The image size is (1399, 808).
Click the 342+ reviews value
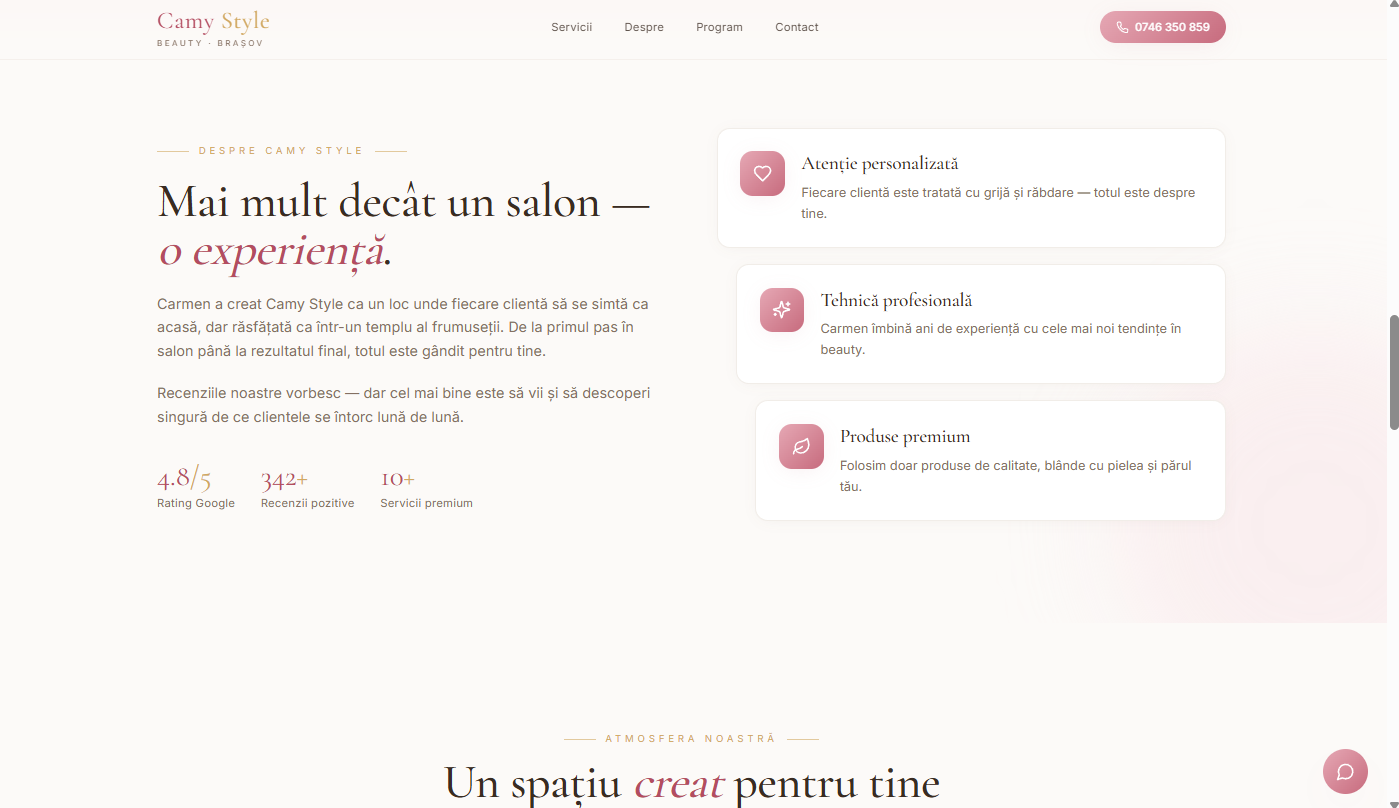click(x=284, y=479)
